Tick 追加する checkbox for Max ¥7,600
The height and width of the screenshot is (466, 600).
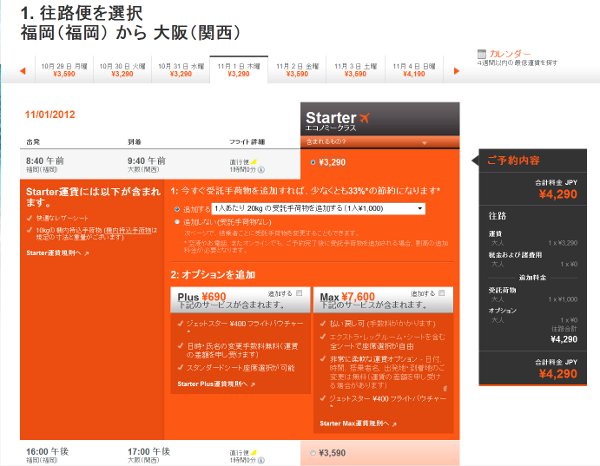click(442, 293)
